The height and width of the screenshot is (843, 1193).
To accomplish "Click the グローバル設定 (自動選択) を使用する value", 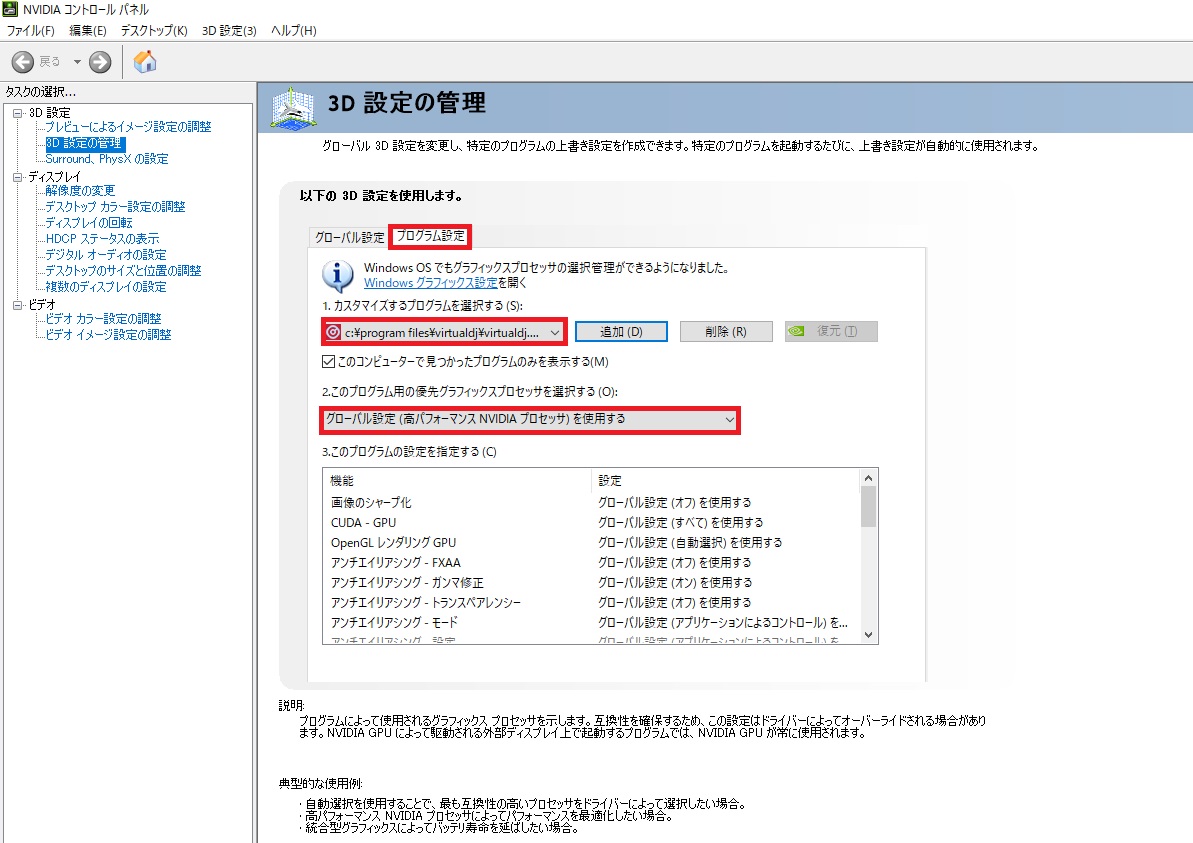I will (689, 542).
